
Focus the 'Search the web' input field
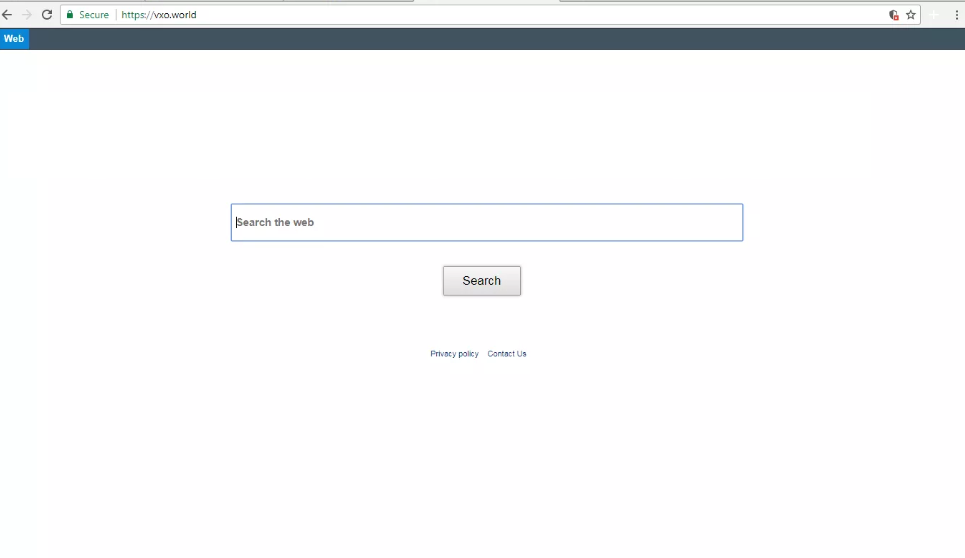coord(487,222)
